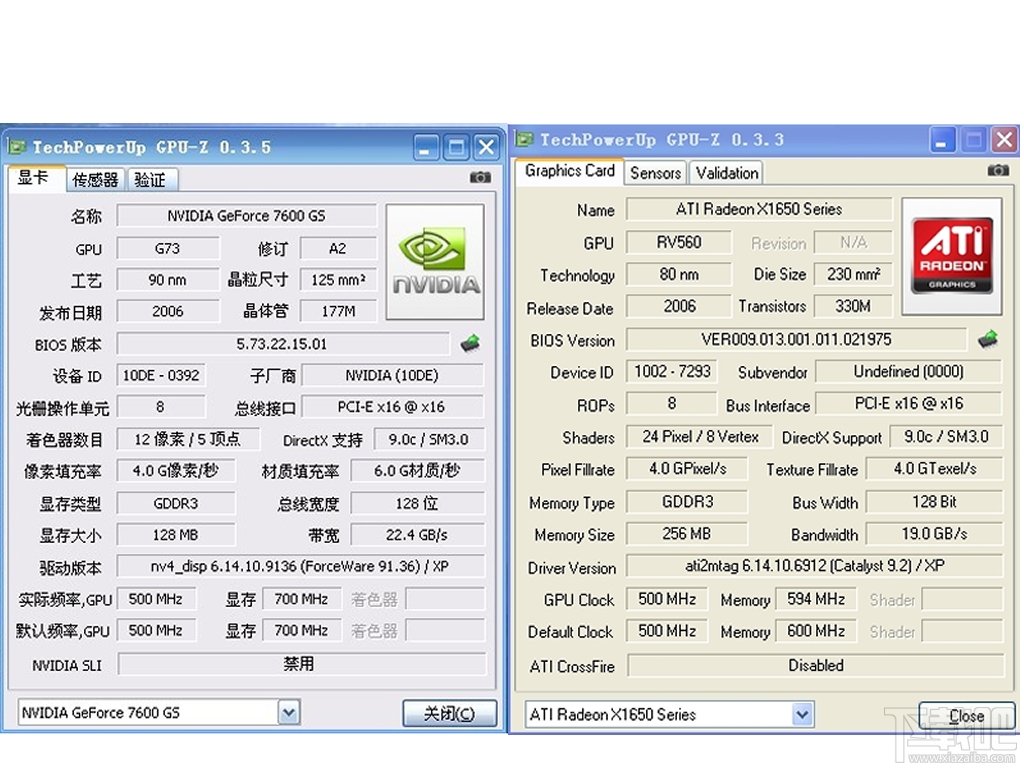The height and width of the screenshot is (768, 1024).
Task: Click the Name field ATI Radeon X1650 Series
Action: click(759, 209)
